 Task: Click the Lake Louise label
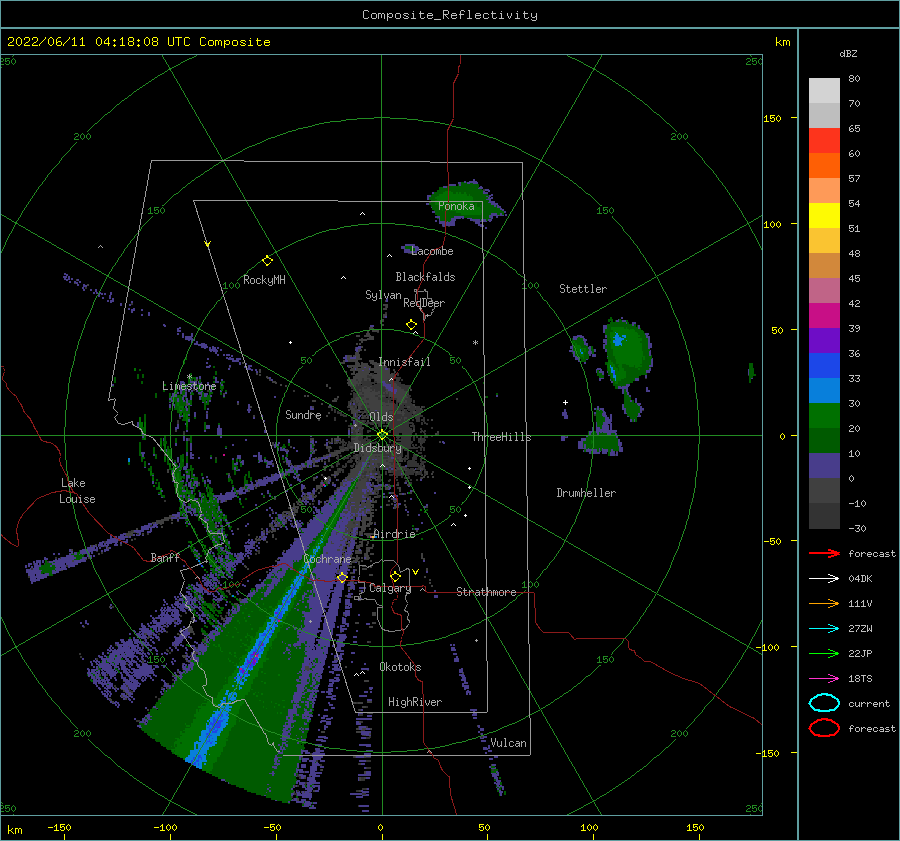77,491
